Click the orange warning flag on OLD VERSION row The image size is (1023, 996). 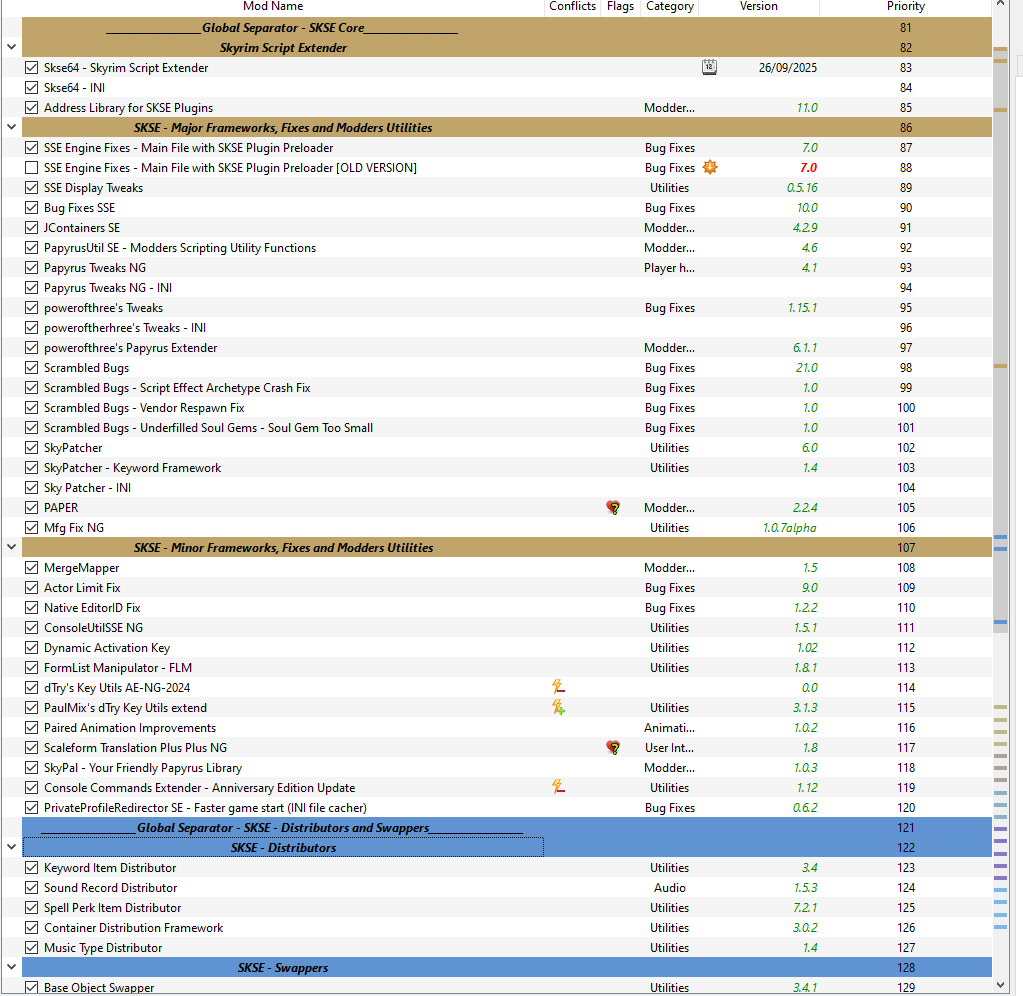(710, 168)
